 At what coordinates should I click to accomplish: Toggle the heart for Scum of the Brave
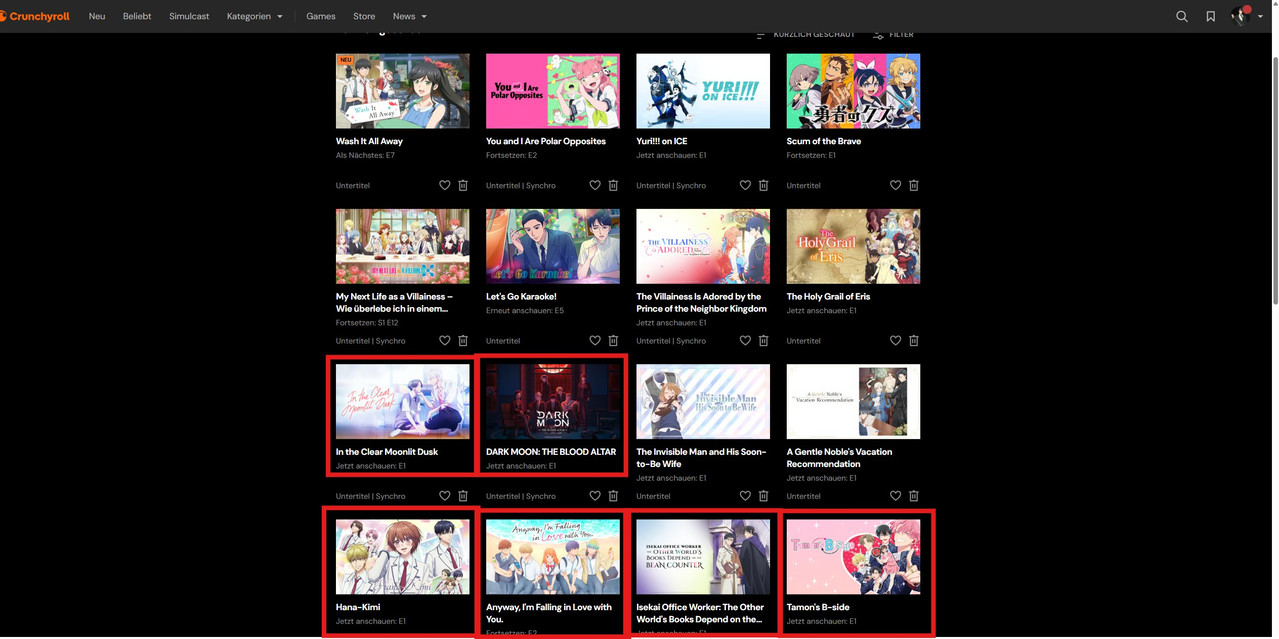pyautogui.click(x=896, y=185)
